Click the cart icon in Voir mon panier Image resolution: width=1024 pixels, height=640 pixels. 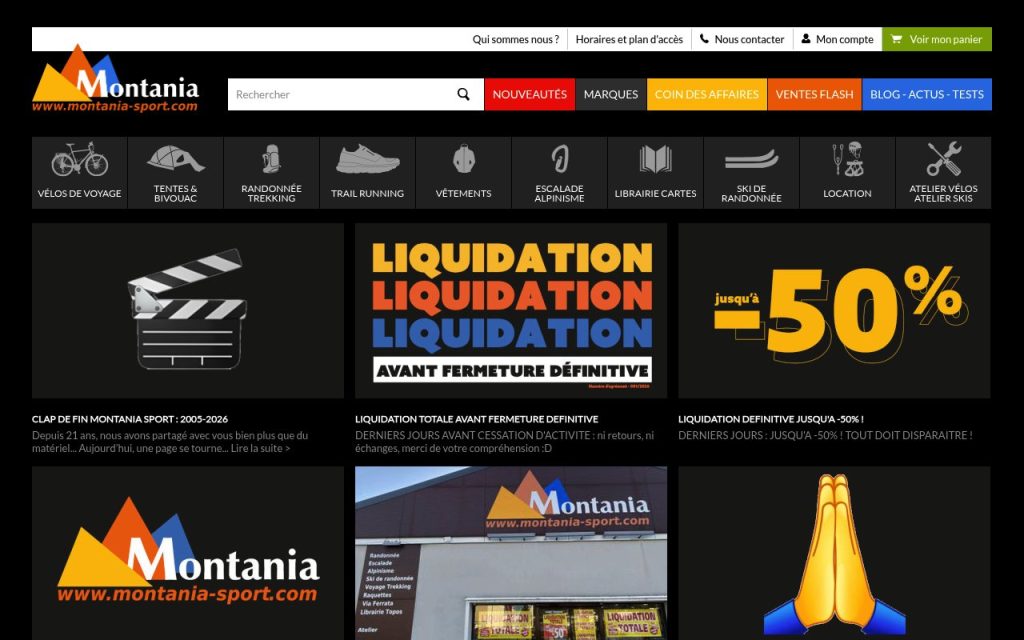pos(896,39)
